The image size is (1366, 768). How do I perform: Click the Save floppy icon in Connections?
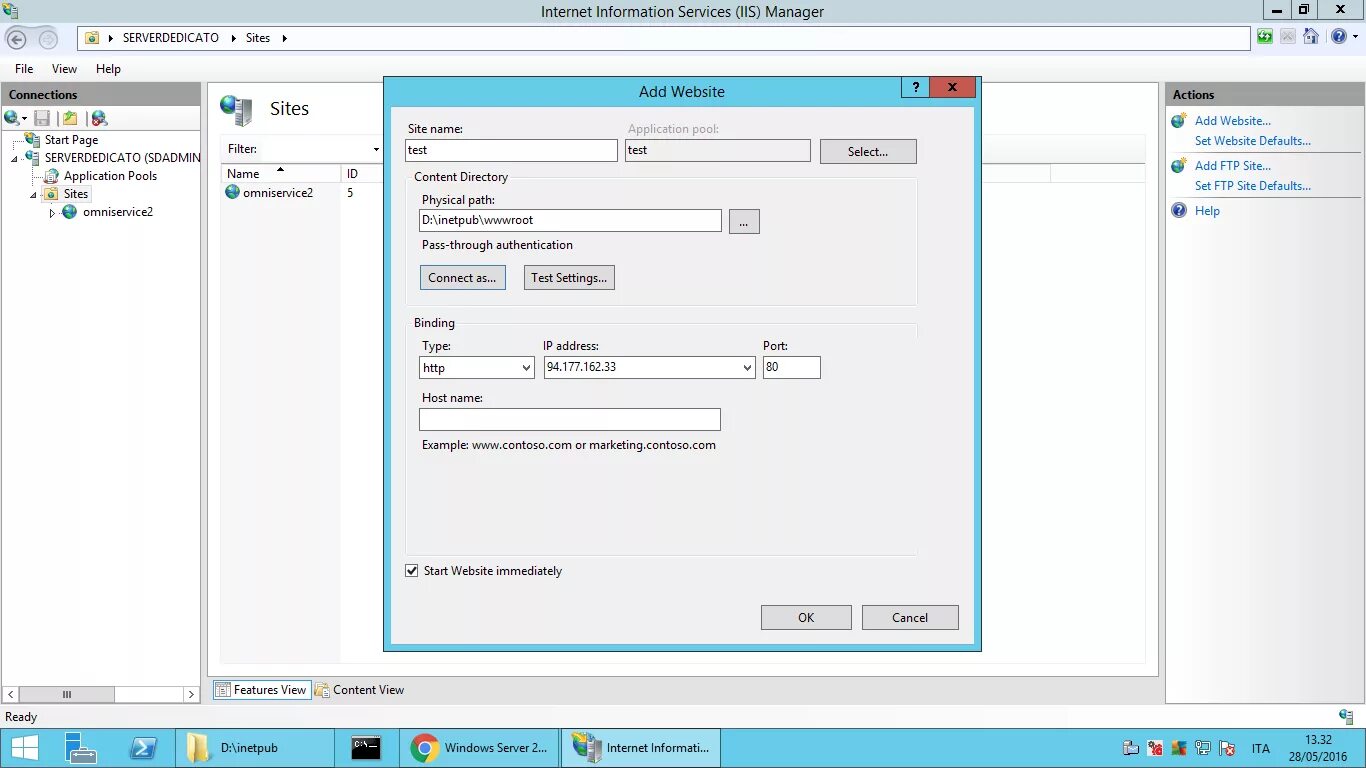coord(42,118)
